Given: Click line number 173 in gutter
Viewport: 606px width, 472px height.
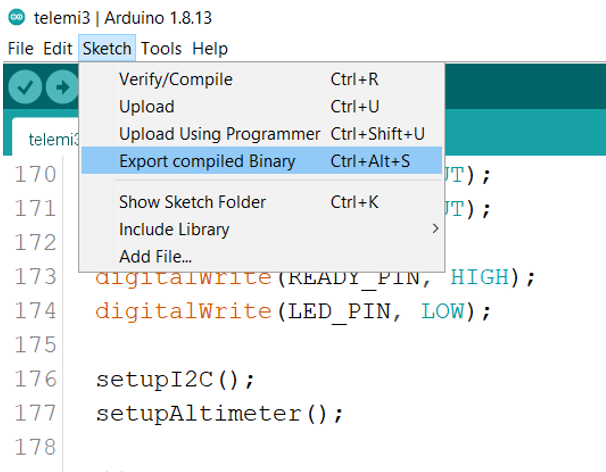Looking at the screenshot, I should click(x=36, y=276).
